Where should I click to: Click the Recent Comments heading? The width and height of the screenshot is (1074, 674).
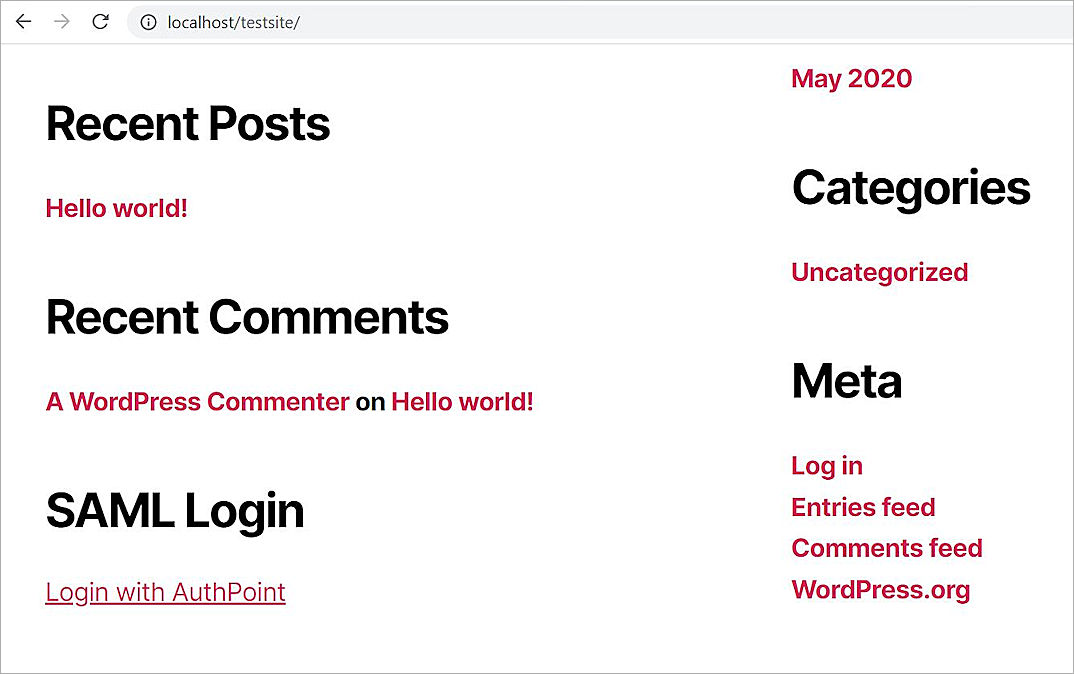click(246, 317)
